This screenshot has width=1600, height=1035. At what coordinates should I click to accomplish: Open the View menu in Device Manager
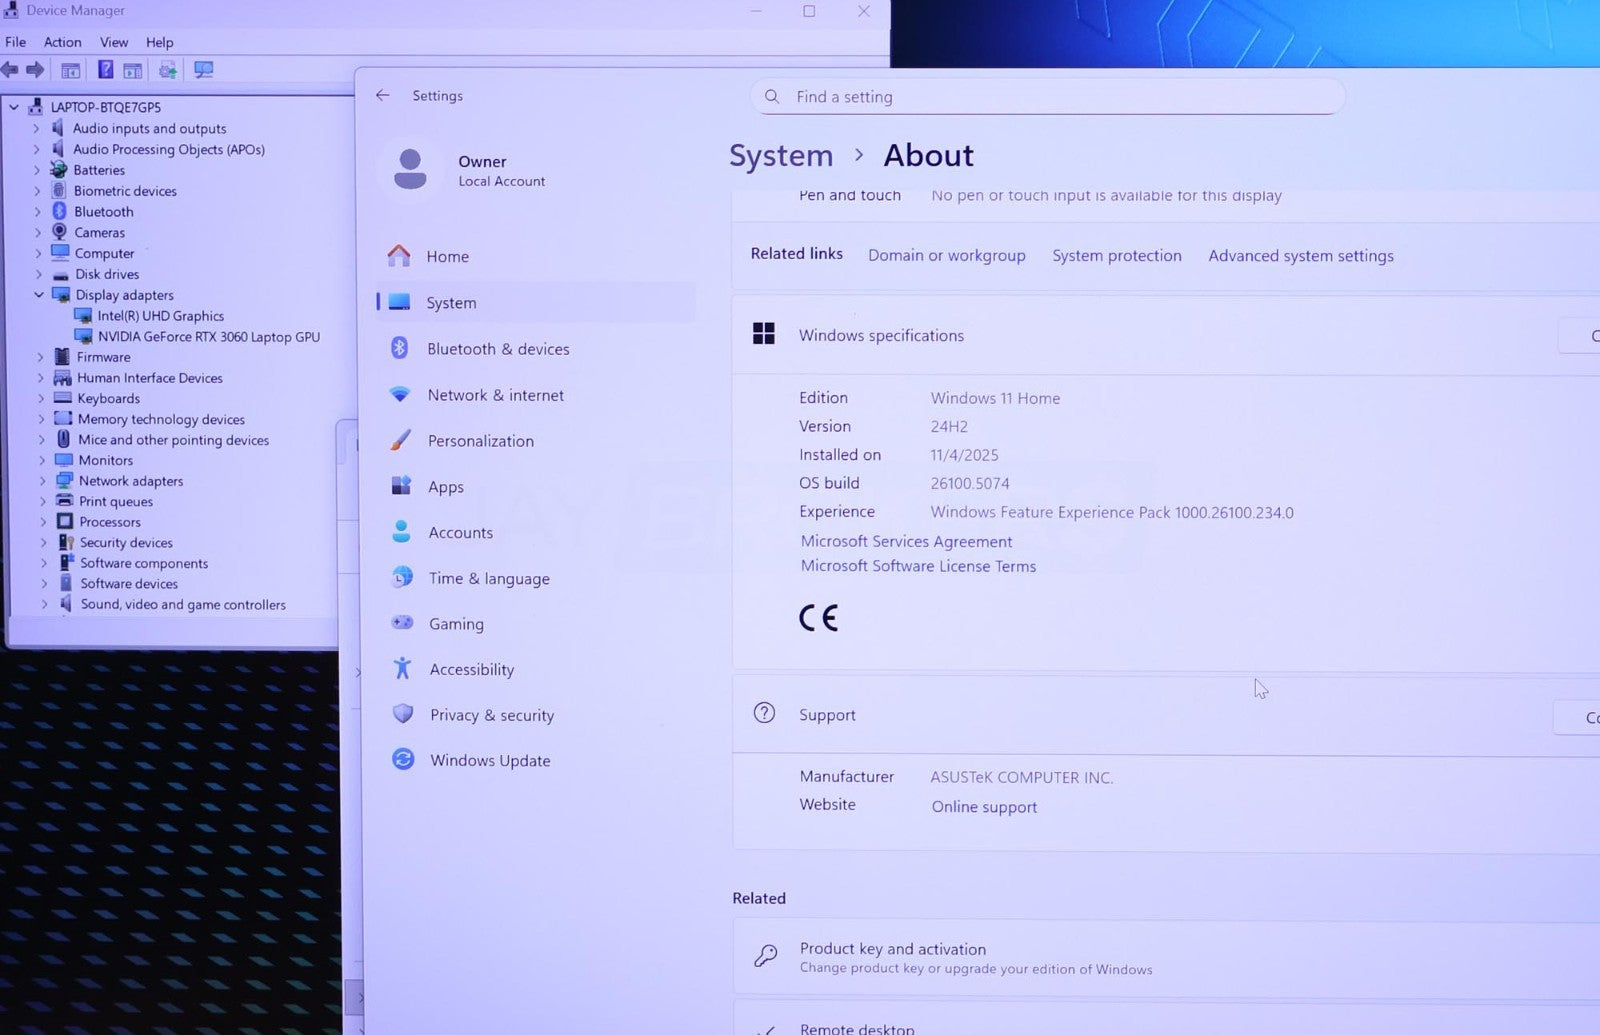pyautogui.click(x=113, y=42)
